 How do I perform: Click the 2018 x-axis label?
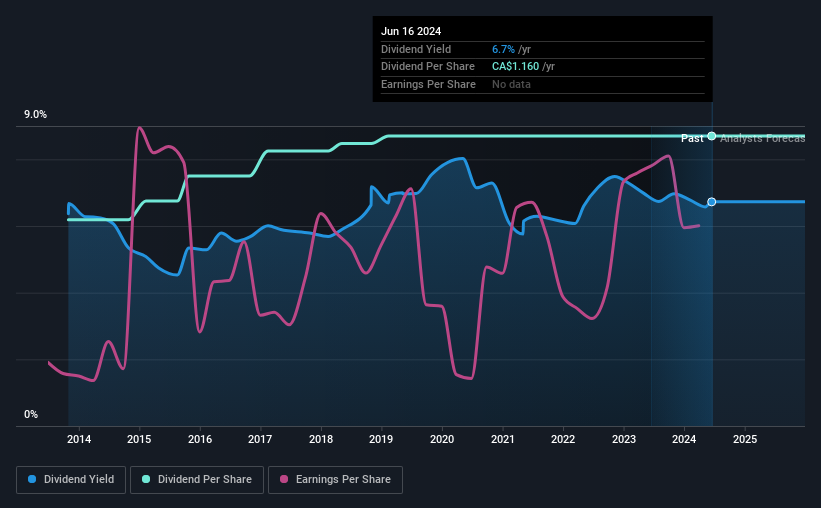[x=321, y=439]
